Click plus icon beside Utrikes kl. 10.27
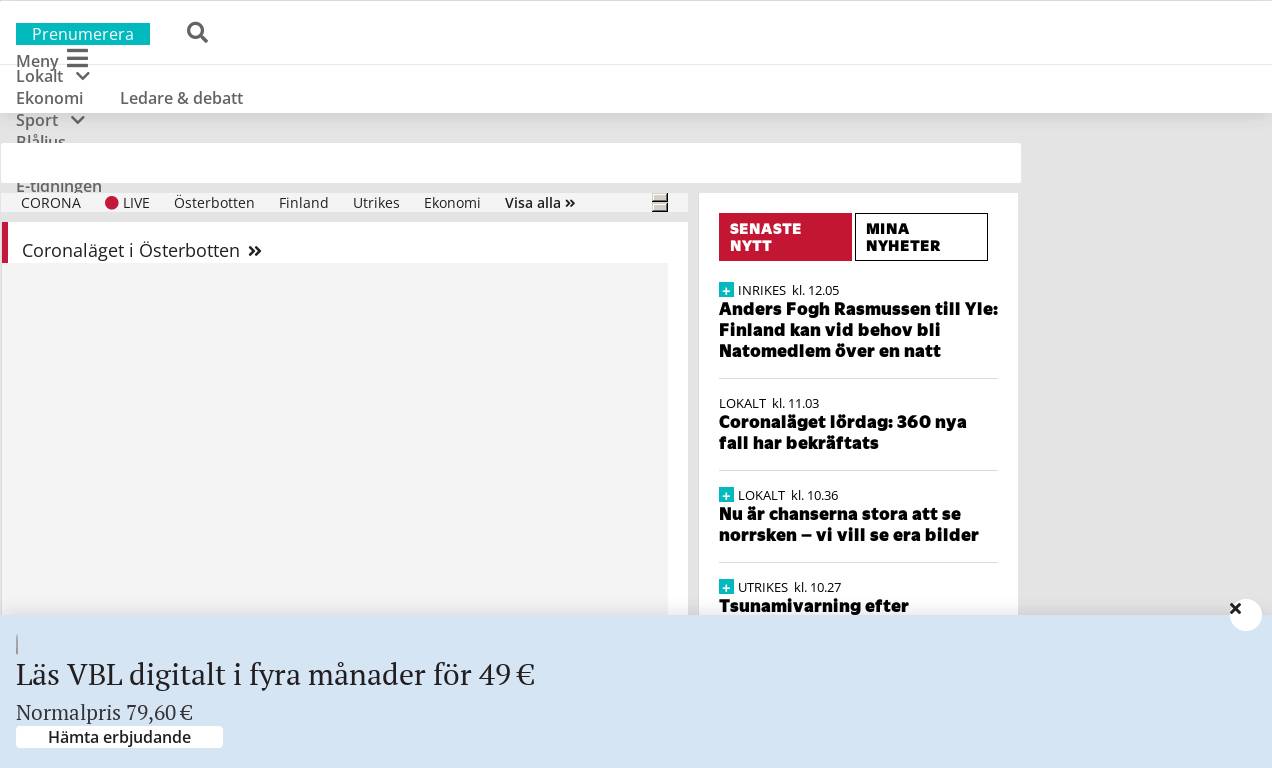This screenshot has width=1272, height=768. [x=726, y=587]
